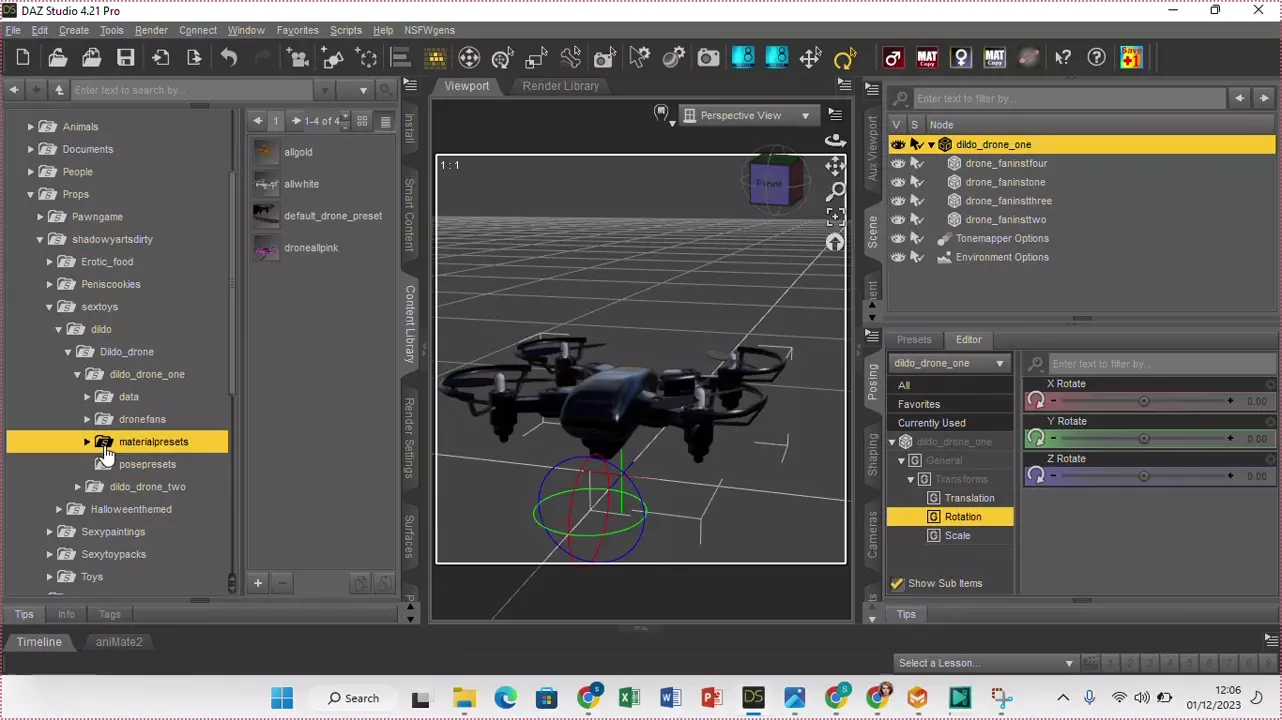
Task: Toggle visibility of Environment Options node
Action: tap(897, 257)
